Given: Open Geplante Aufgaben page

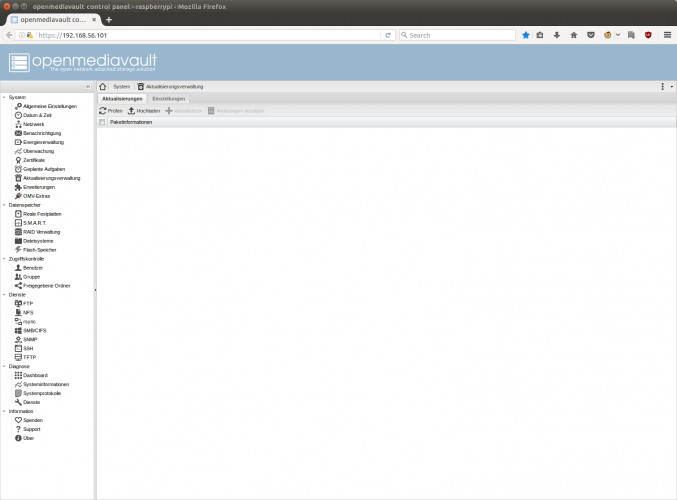Looking at the screenshot, I should pyautogui.click(x=40, y=169).
